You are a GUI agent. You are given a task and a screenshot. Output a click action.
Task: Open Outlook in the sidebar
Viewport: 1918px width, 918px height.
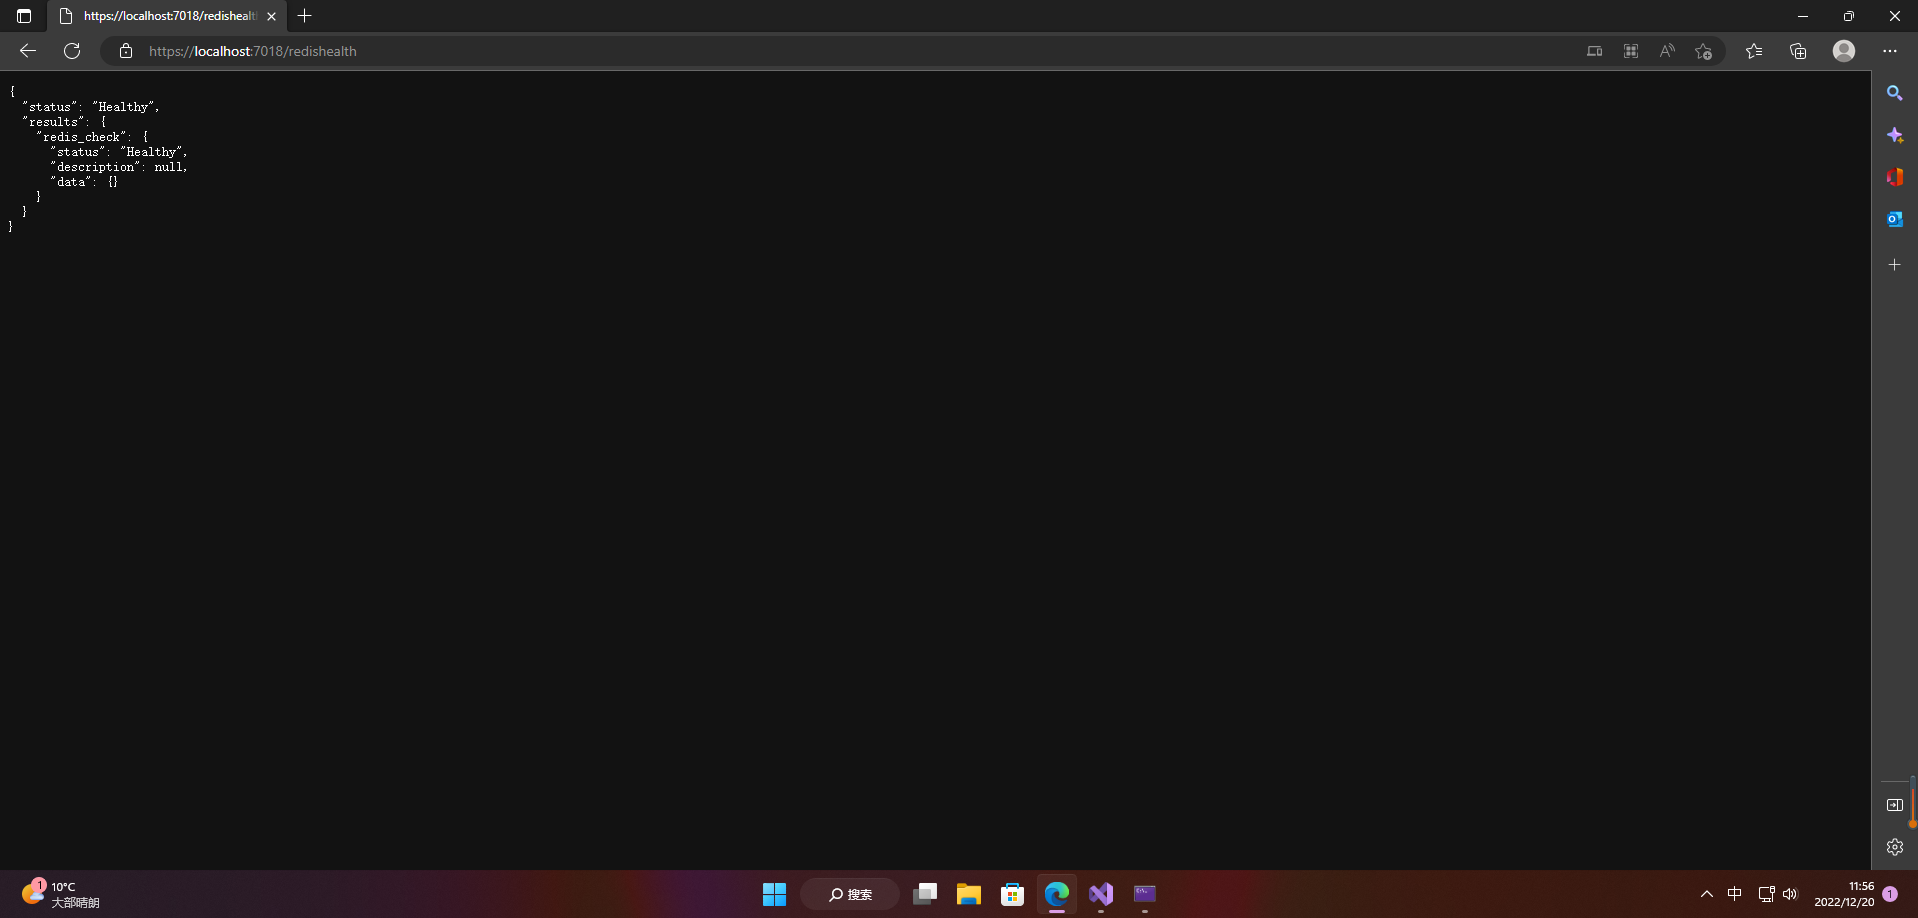point(1895,219)
